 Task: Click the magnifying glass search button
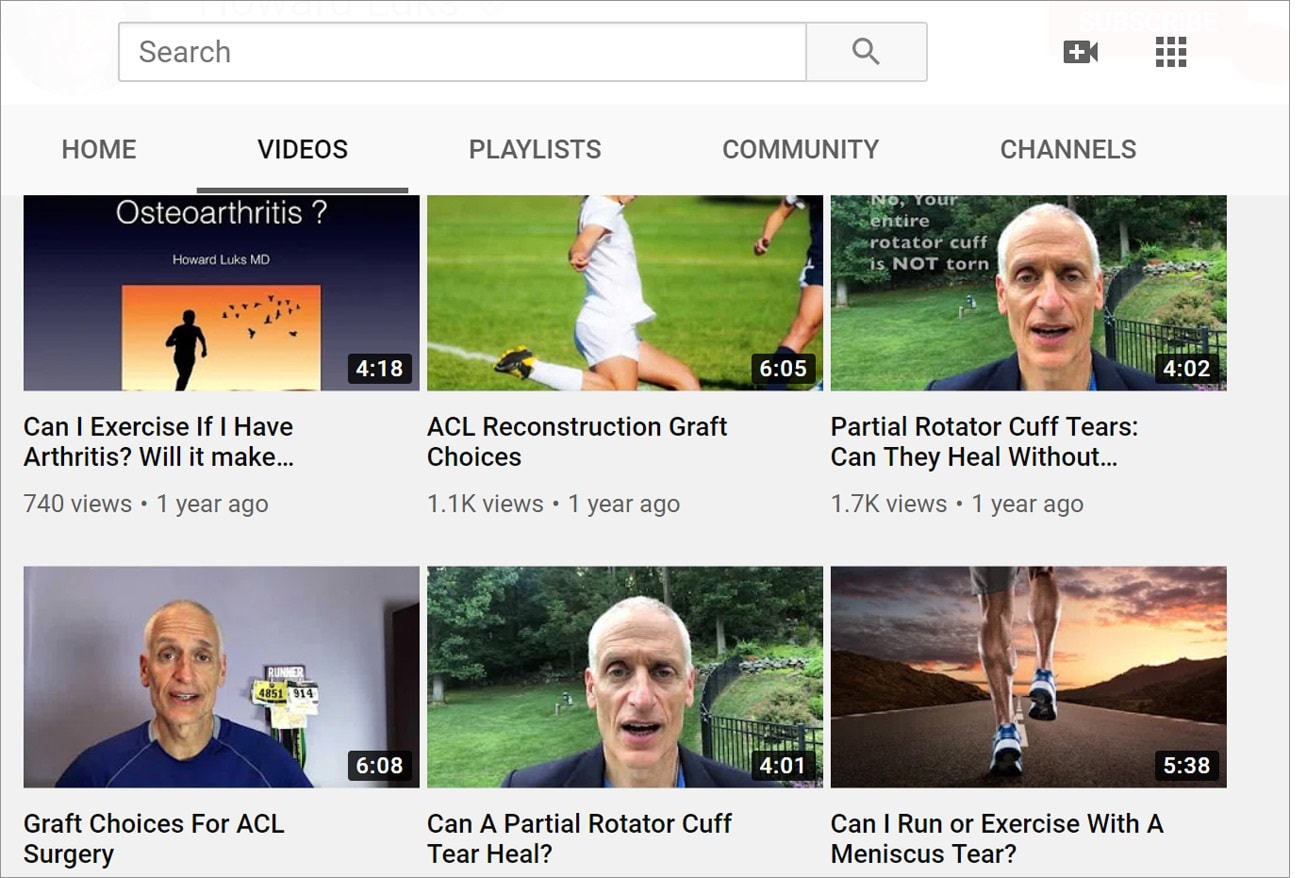866,52
